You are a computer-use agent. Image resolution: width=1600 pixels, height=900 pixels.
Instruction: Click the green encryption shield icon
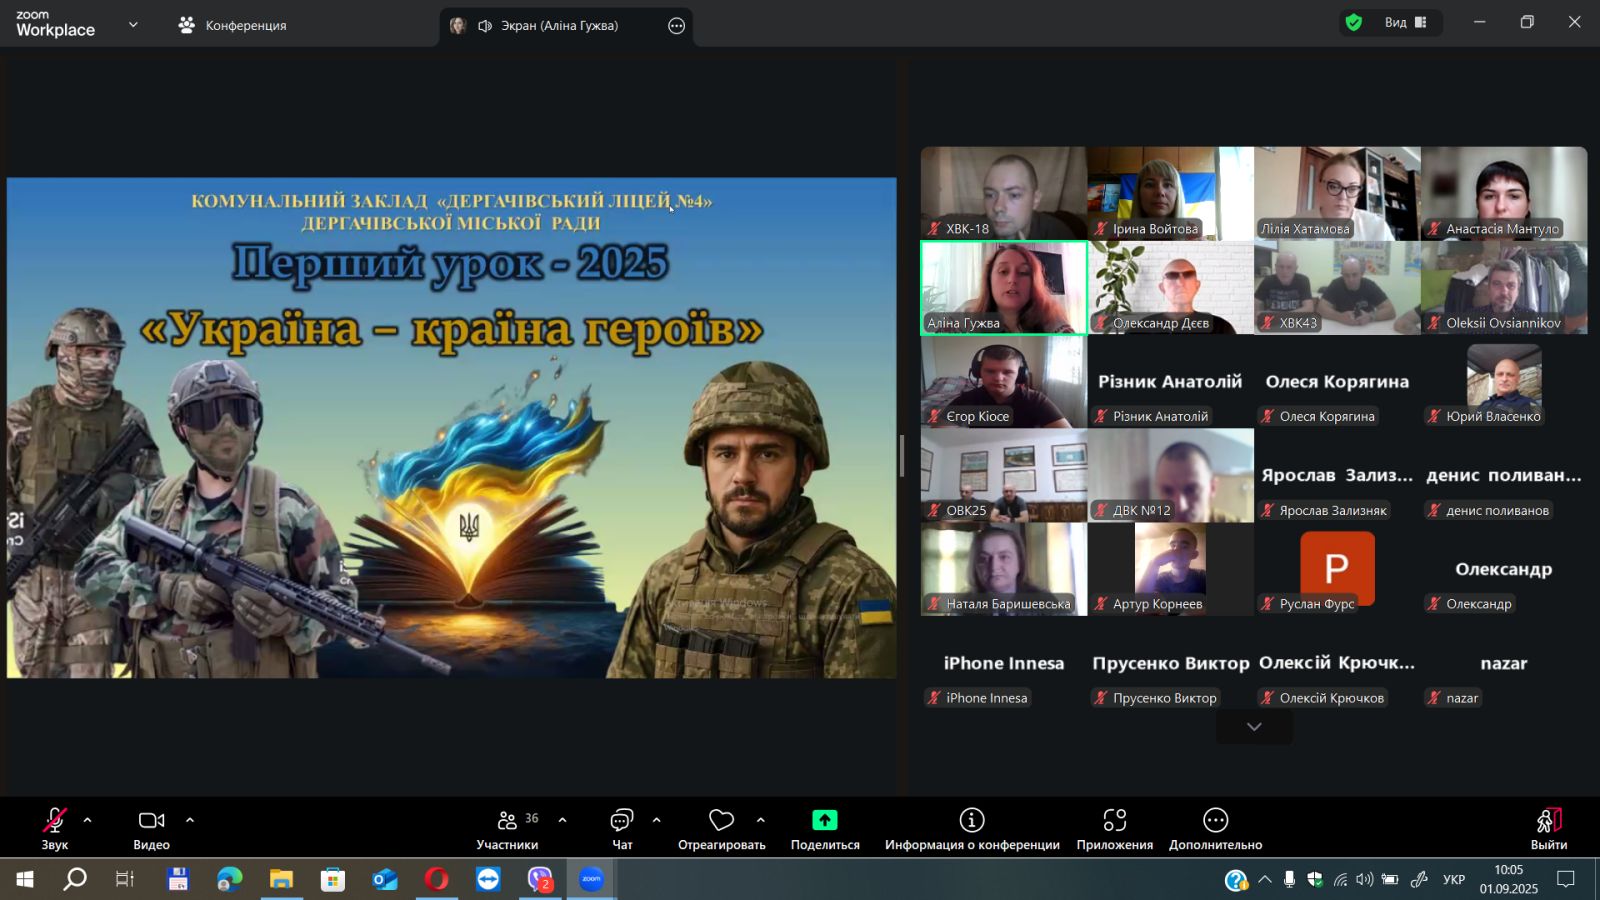tap(1354, 23)
